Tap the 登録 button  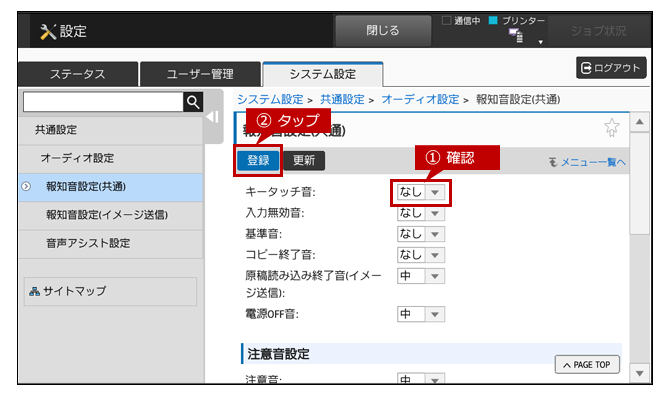click(258, 161)
